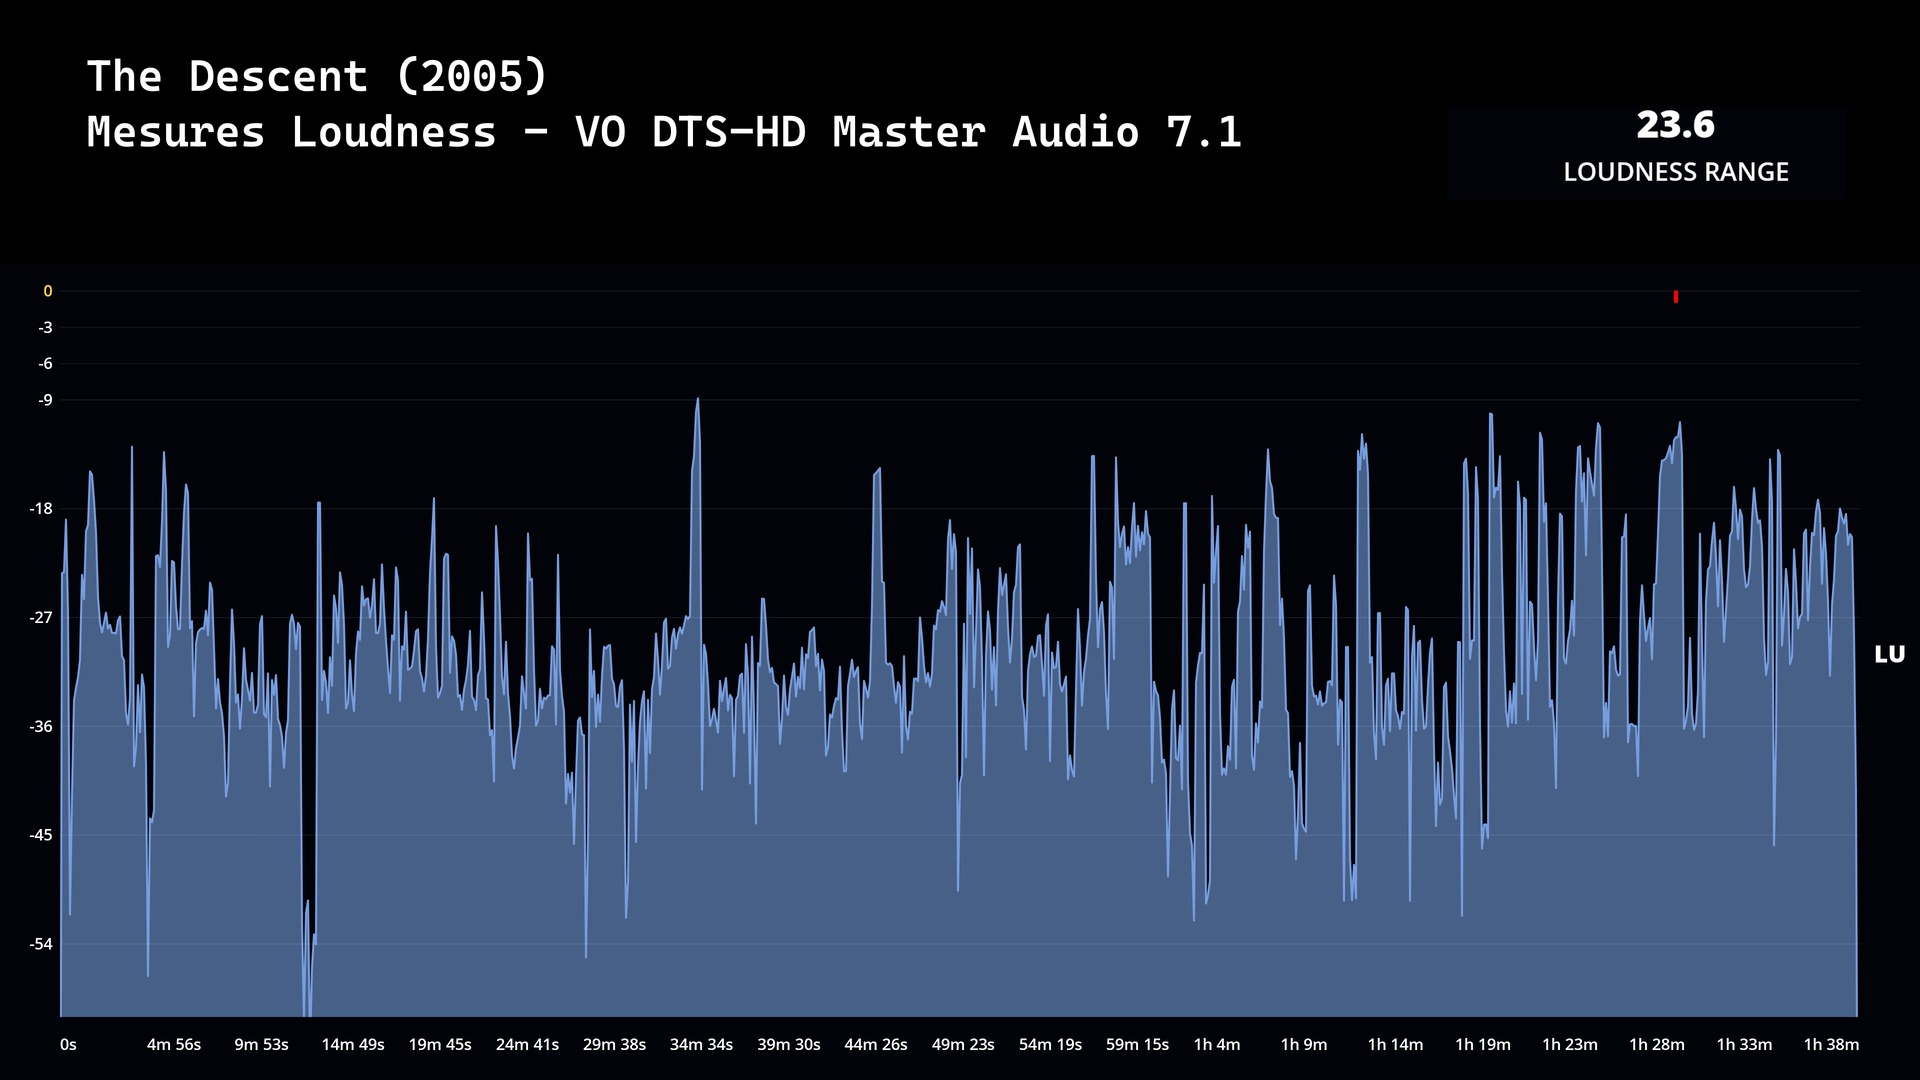Click the red peak marker near 1h 28m

[x=1675, y=297]
